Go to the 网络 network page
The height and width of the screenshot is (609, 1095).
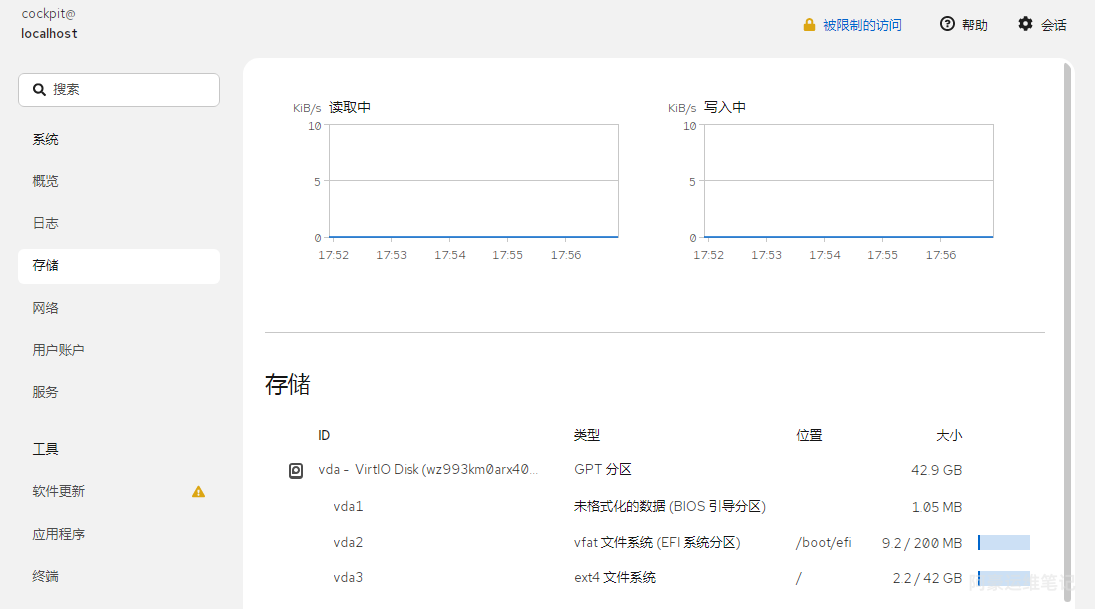(46, 308)
